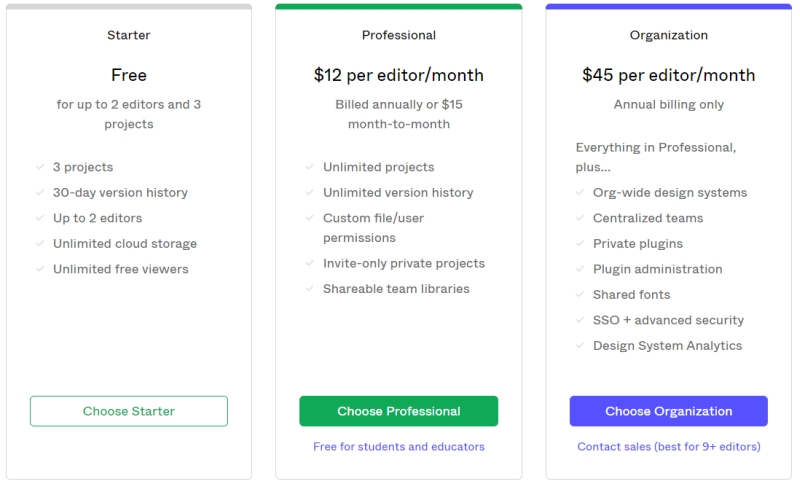Select the Organization plan heading

[x=668, y=35]
